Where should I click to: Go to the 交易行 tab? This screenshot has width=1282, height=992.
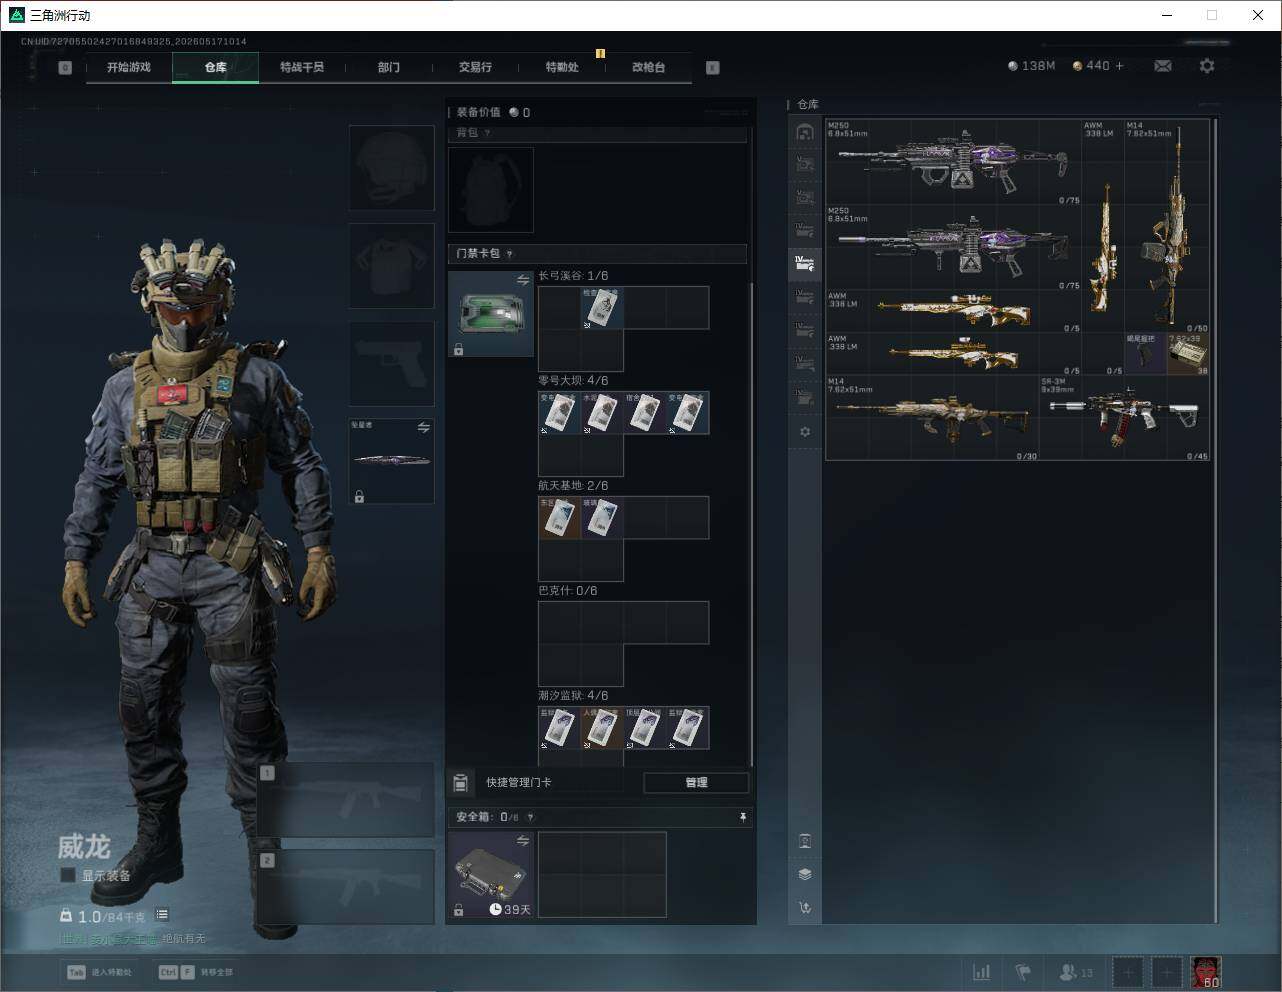click(475, 67)
